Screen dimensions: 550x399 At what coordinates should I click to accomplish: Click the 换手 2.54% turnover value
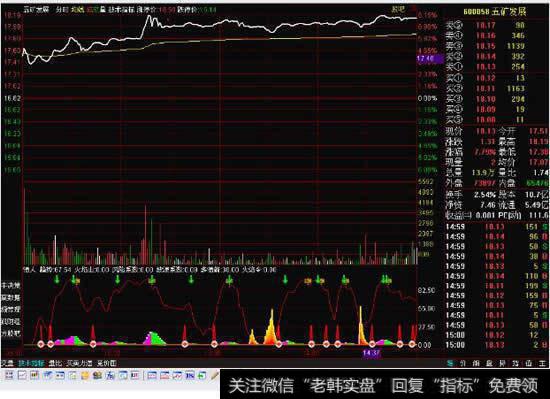[x=485, y=194]
